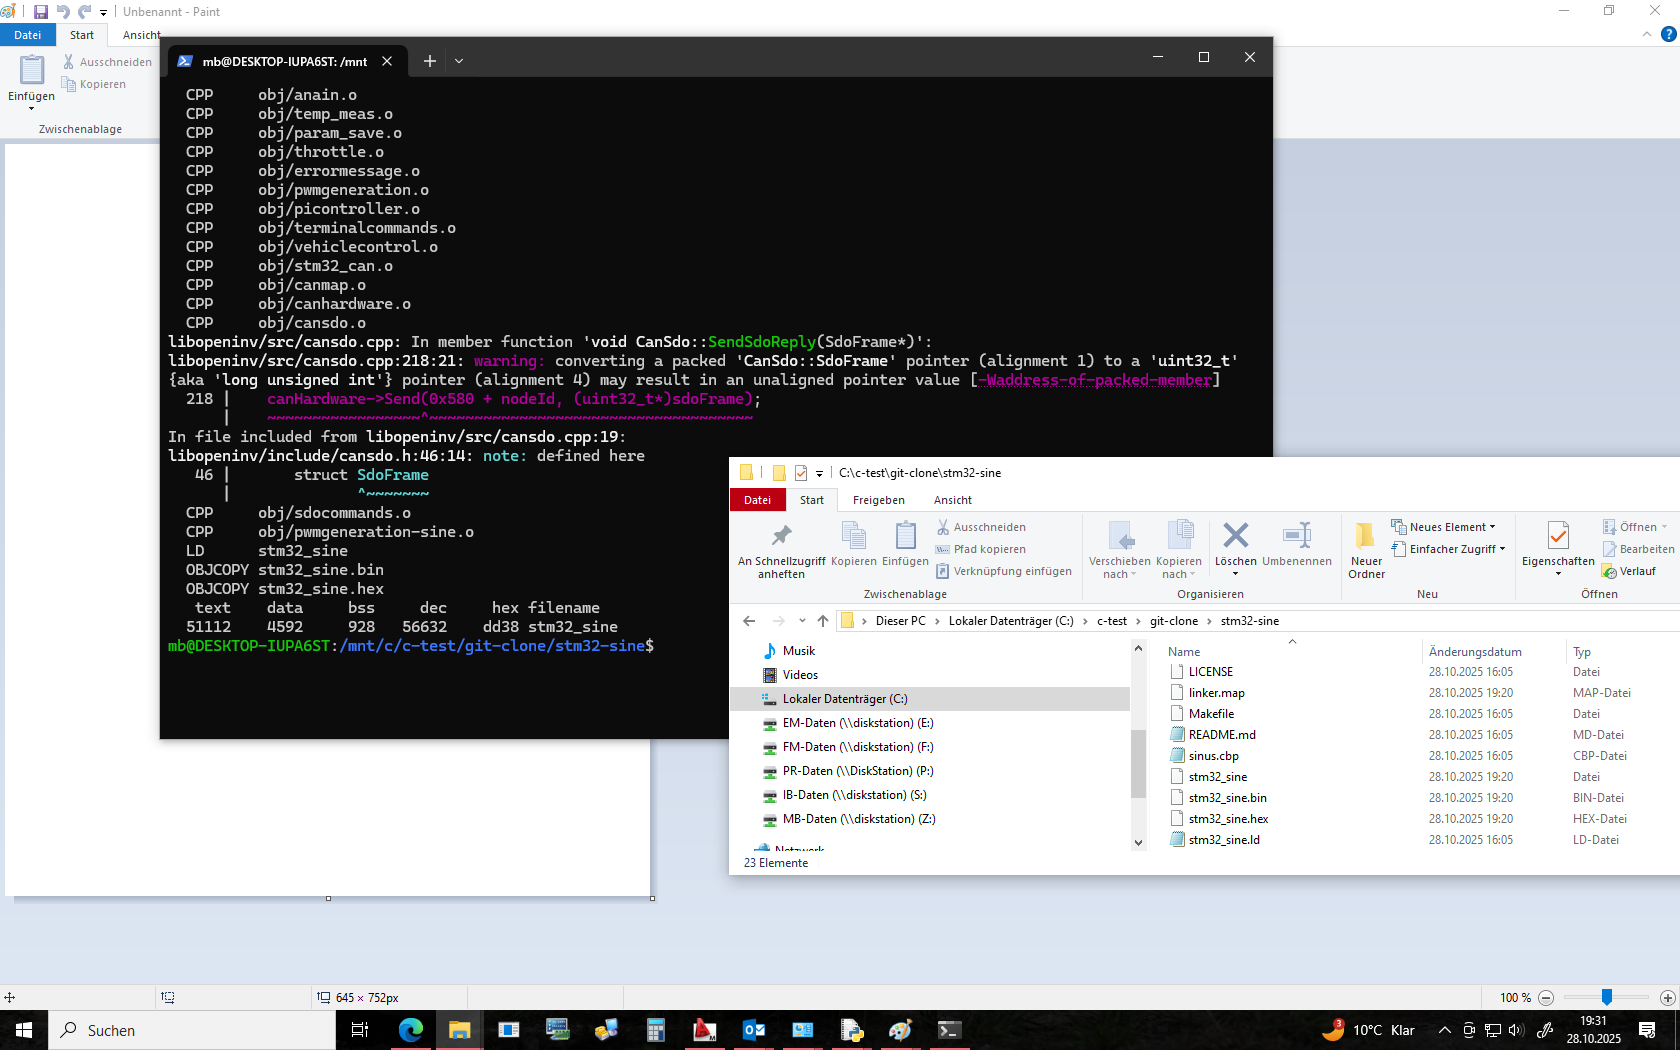Screen dimensions: 1680x1050
Task: Pin folder with An Schnellzugriff anheften
Action: [x=781, y=536]
